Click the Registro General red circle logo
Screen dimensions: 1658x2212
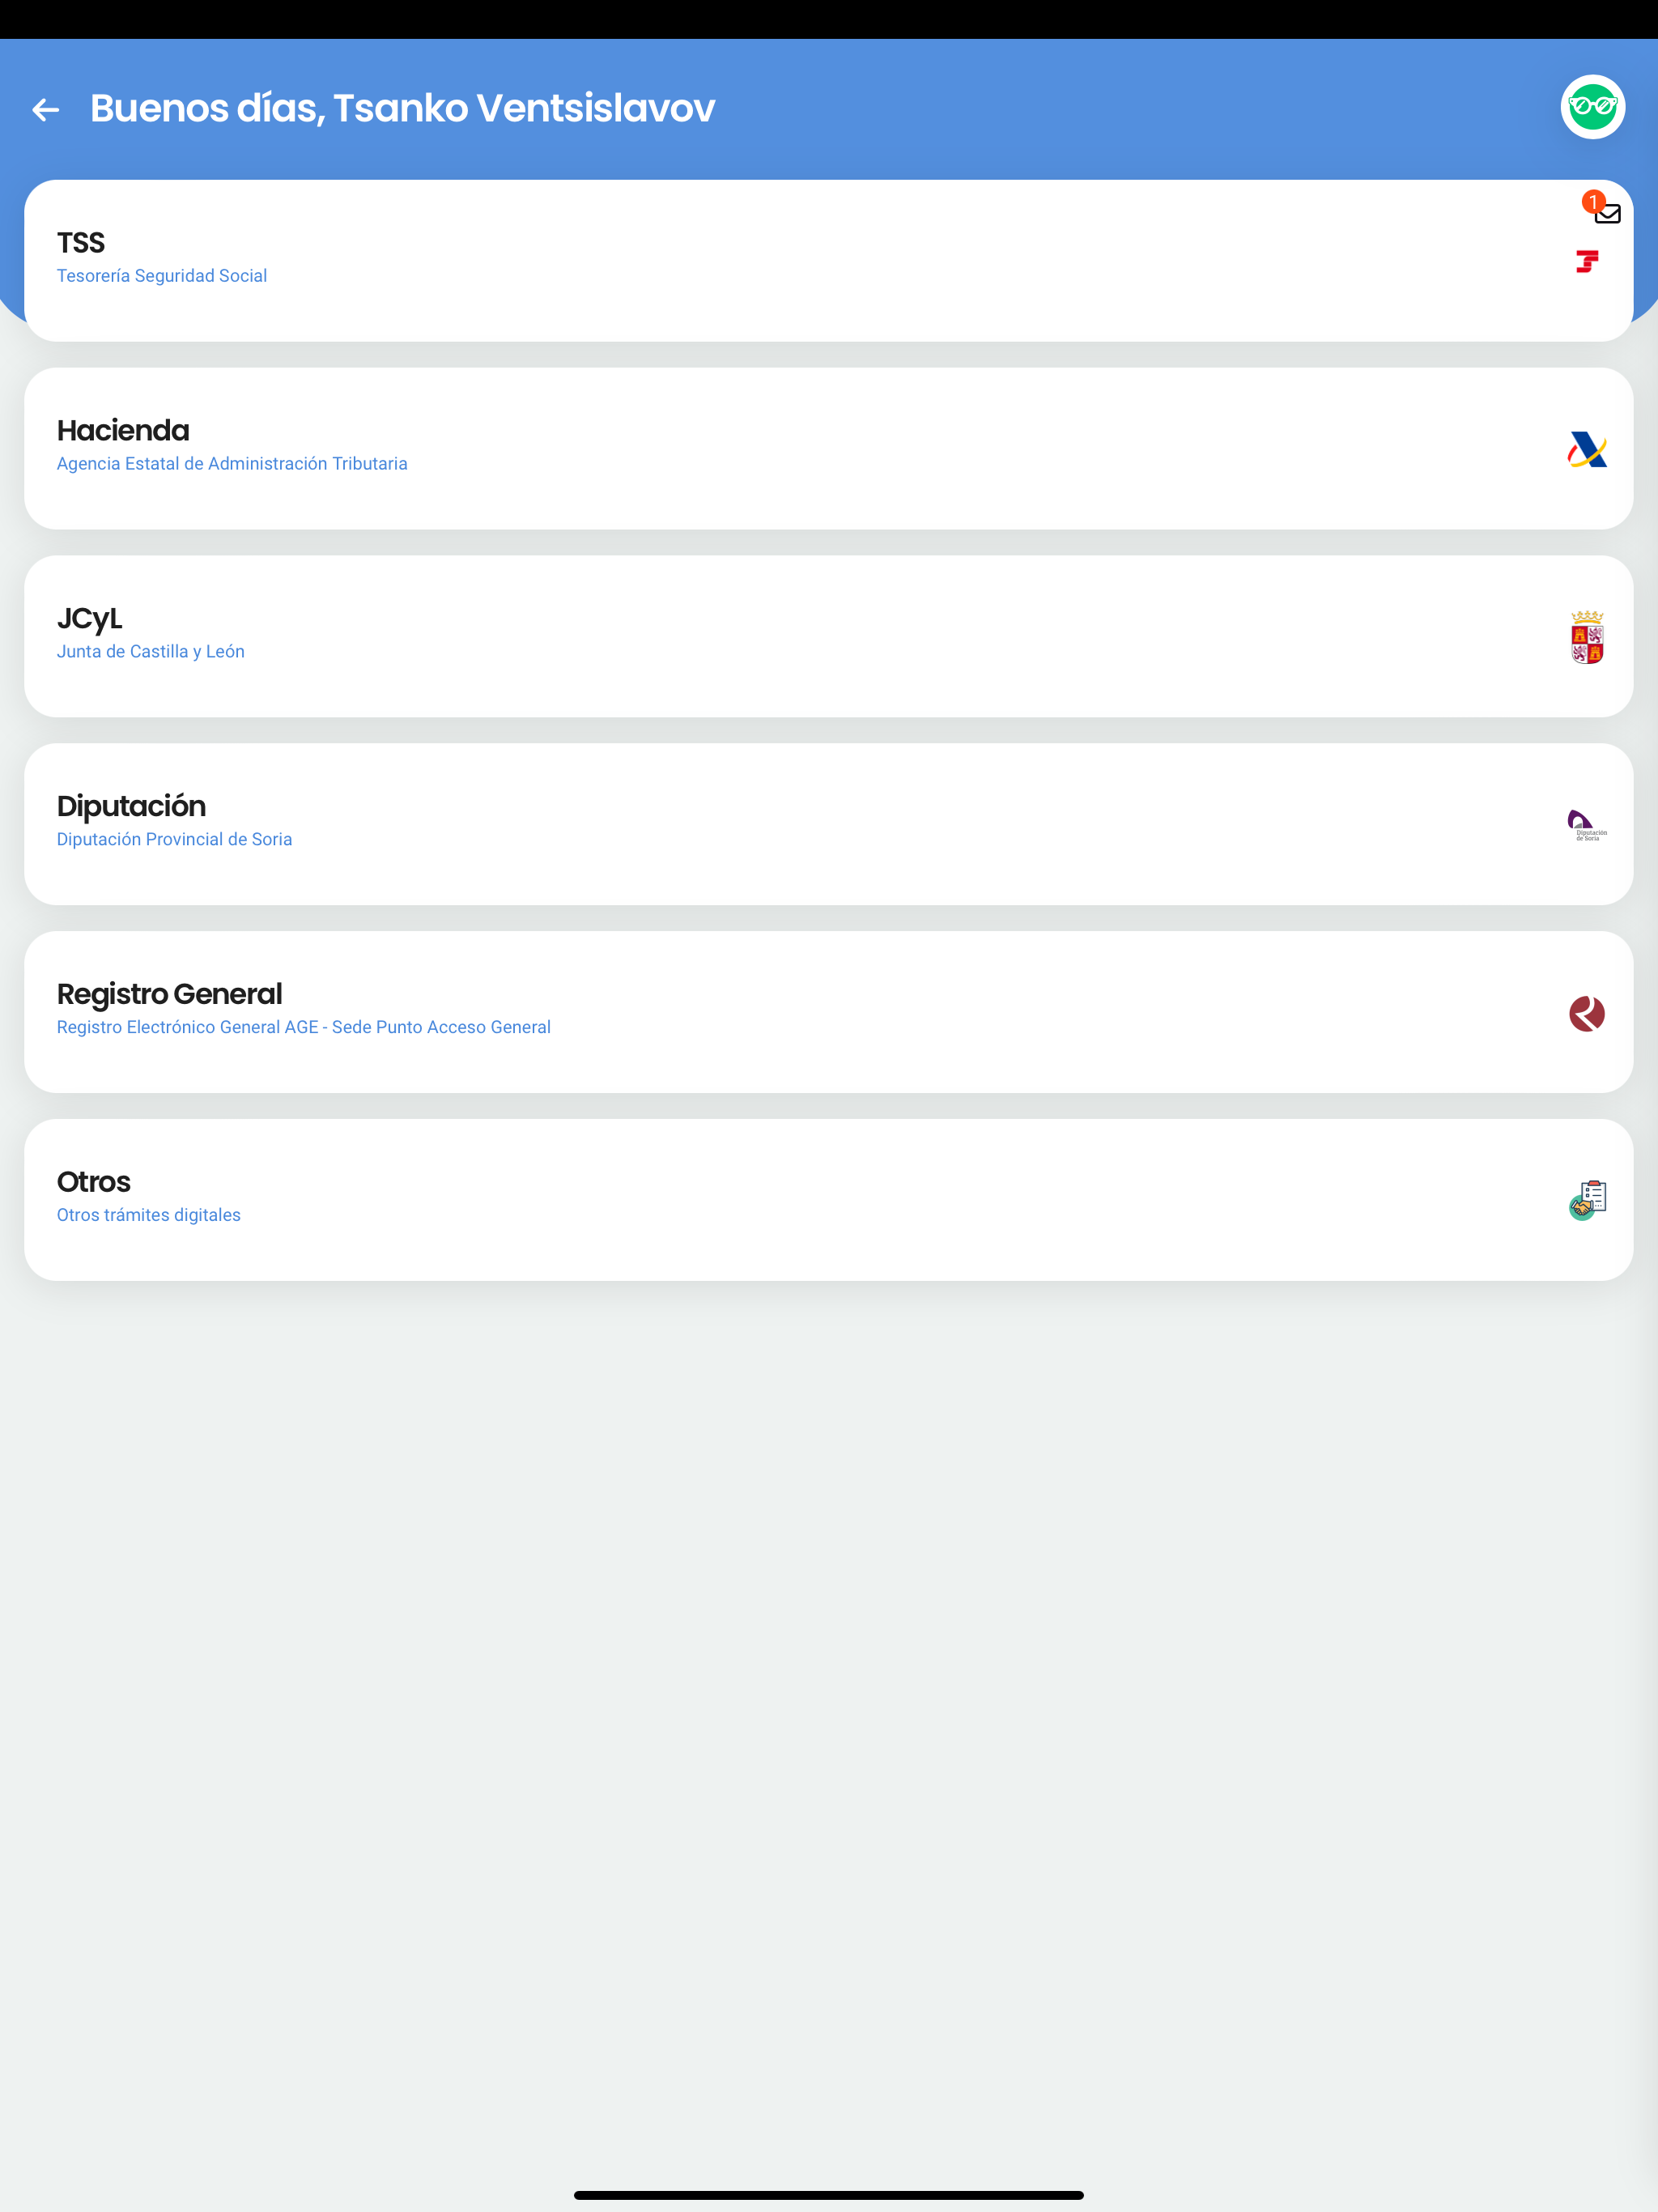1587,1013
